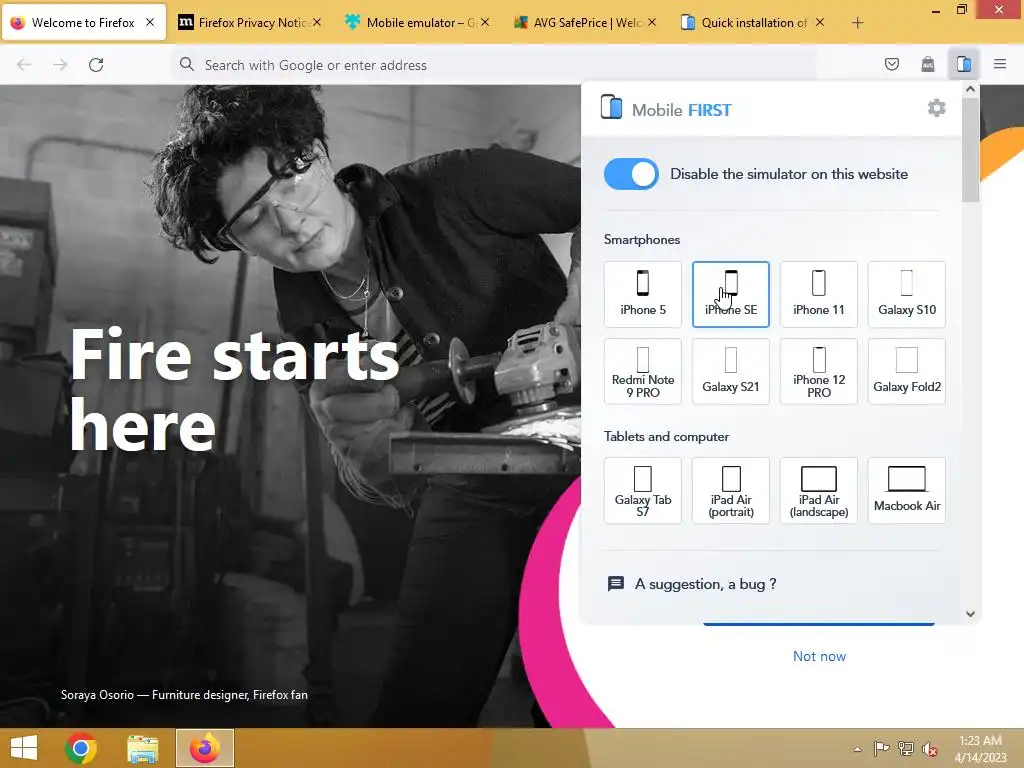The image size is (1024, 768).
Task: Click the popup scrollbar up arrow
Action: click(x=970, y=89)
